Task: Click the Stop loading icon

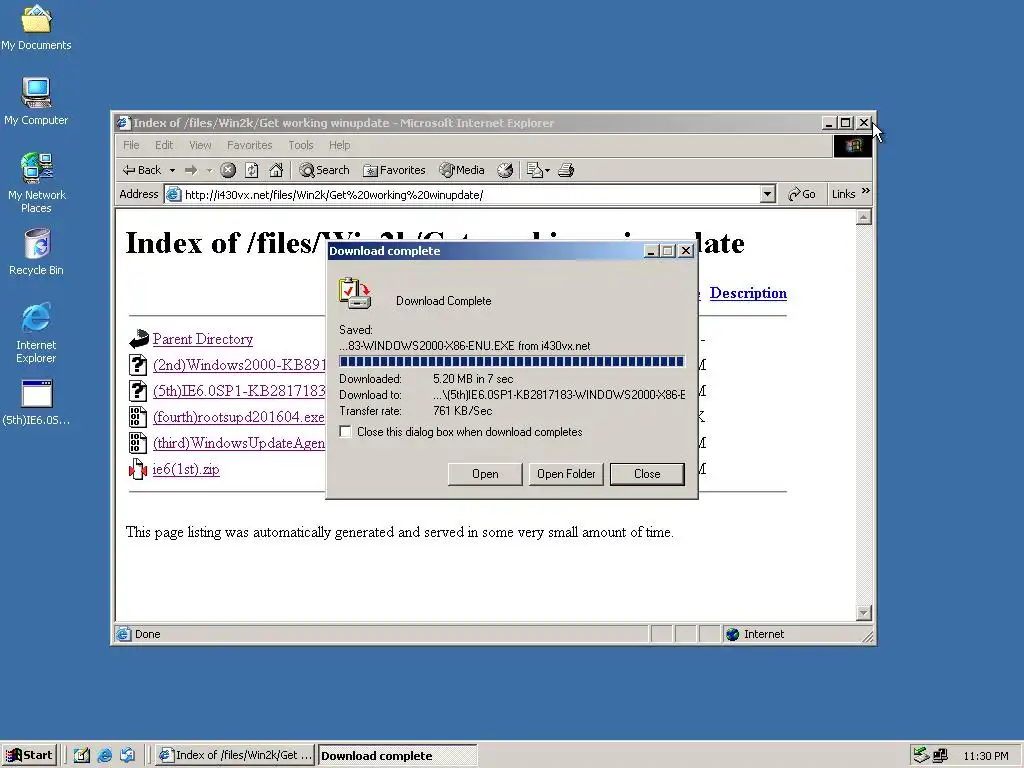Action: pyautogui.click(x=228, y=170)
